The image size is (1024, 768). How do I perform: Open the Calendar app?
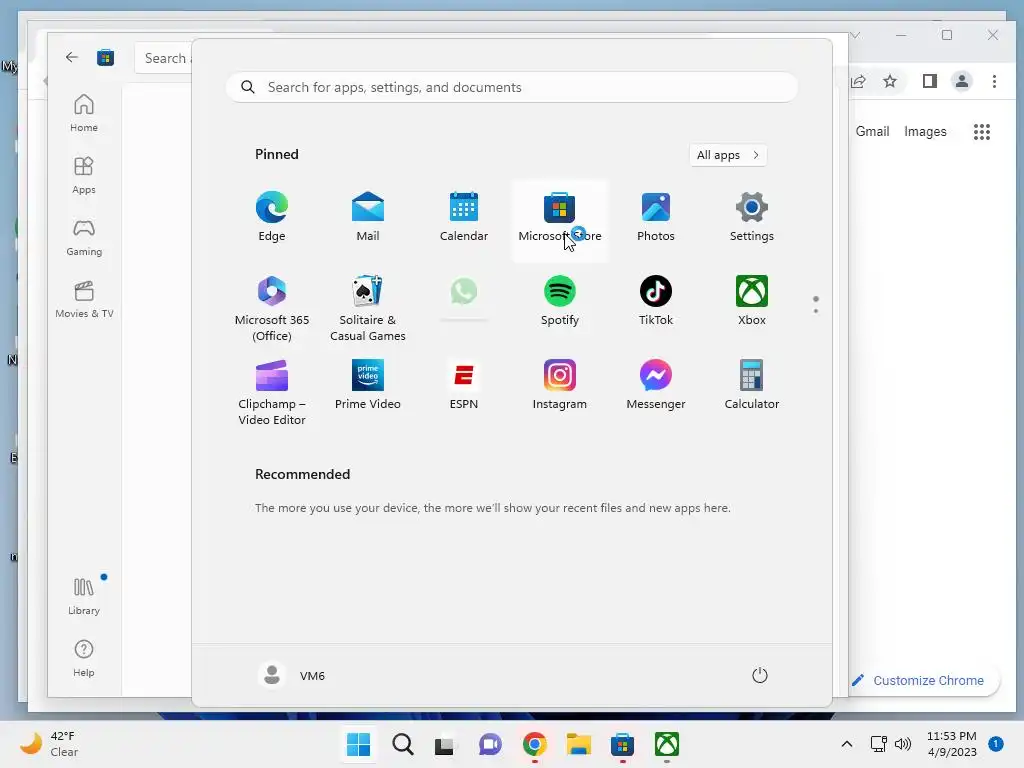pos(464,217)
